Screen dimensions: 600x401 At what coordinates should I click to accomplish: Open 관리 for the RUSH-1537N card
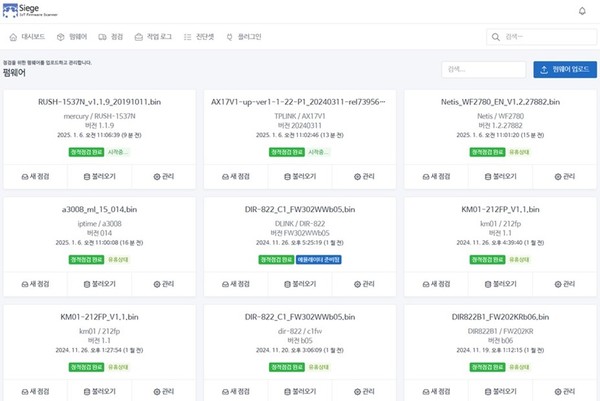tap(164, 176)
